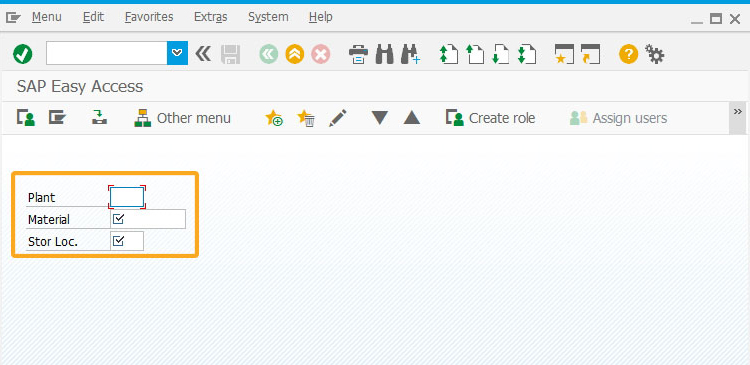This screenshot has width=750, height=365.
Task: Click the User menu icon
Action: [x=26, y=118]
